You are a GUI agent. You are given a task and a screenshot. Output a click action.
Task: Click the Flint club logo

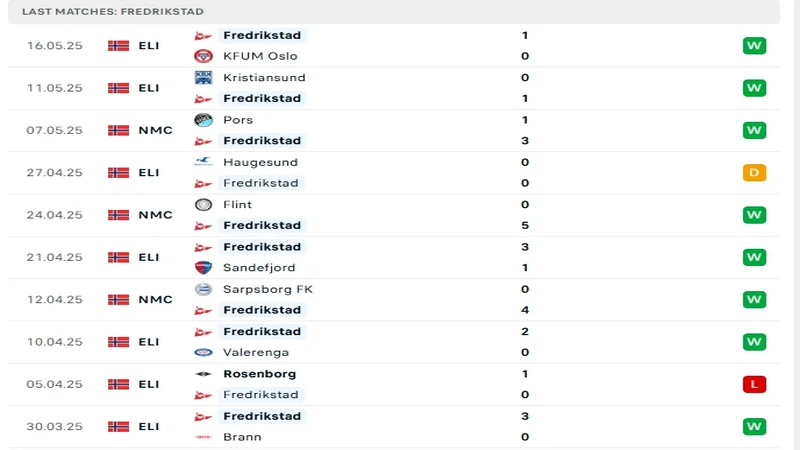[x=203, y=204]
